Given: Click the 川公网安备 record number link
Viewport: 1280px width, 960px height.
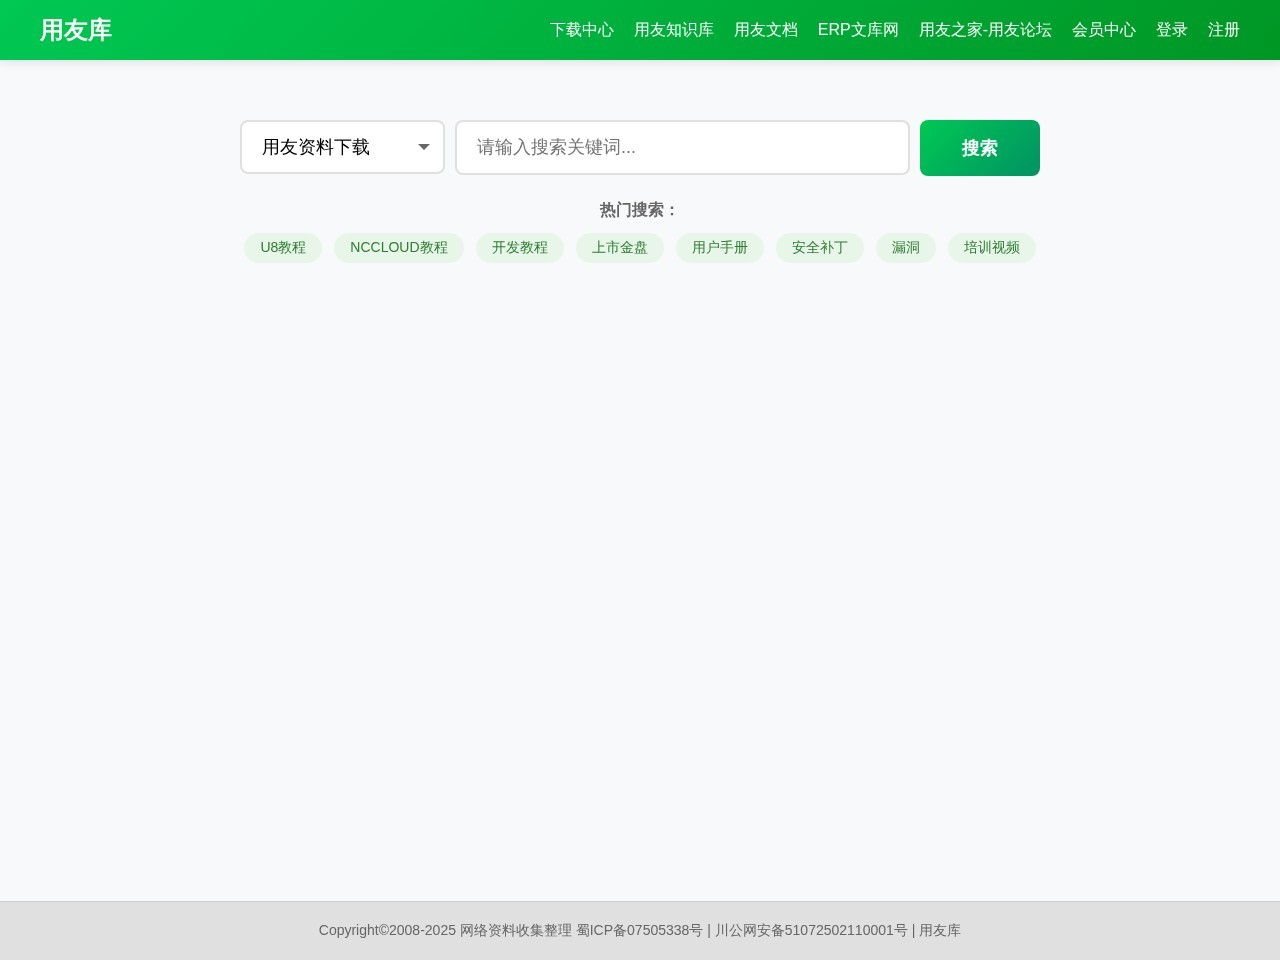Looking at the screenshot, I should pyautogui.click(x=811, y=930).
